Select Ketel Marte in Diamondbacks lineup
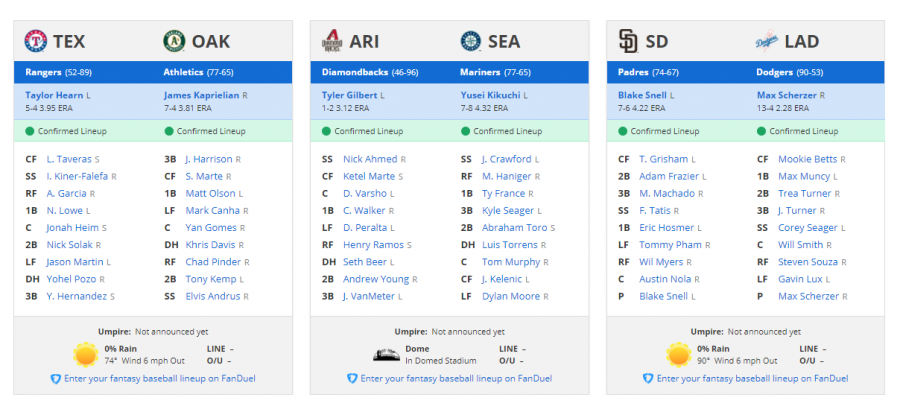The width and height of the screenshot is (900, 415). [369, 176]
